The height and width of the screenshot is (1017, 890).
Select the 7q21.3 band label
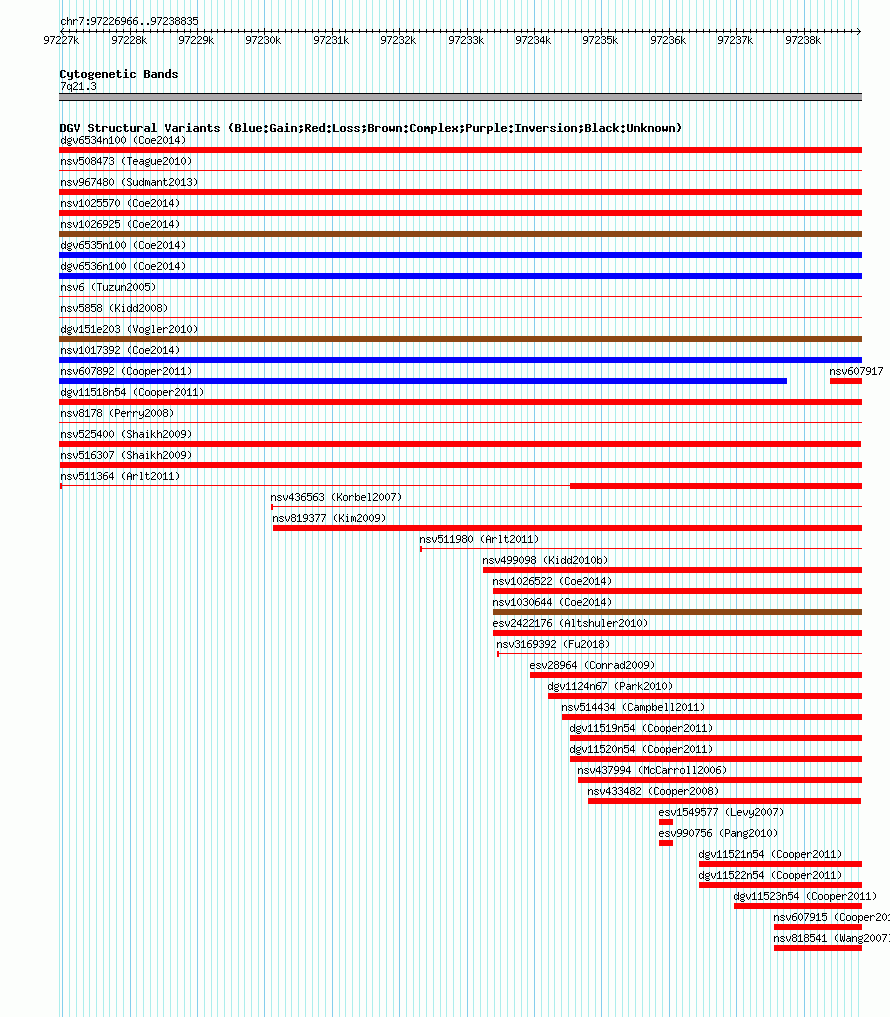[78, 86]
